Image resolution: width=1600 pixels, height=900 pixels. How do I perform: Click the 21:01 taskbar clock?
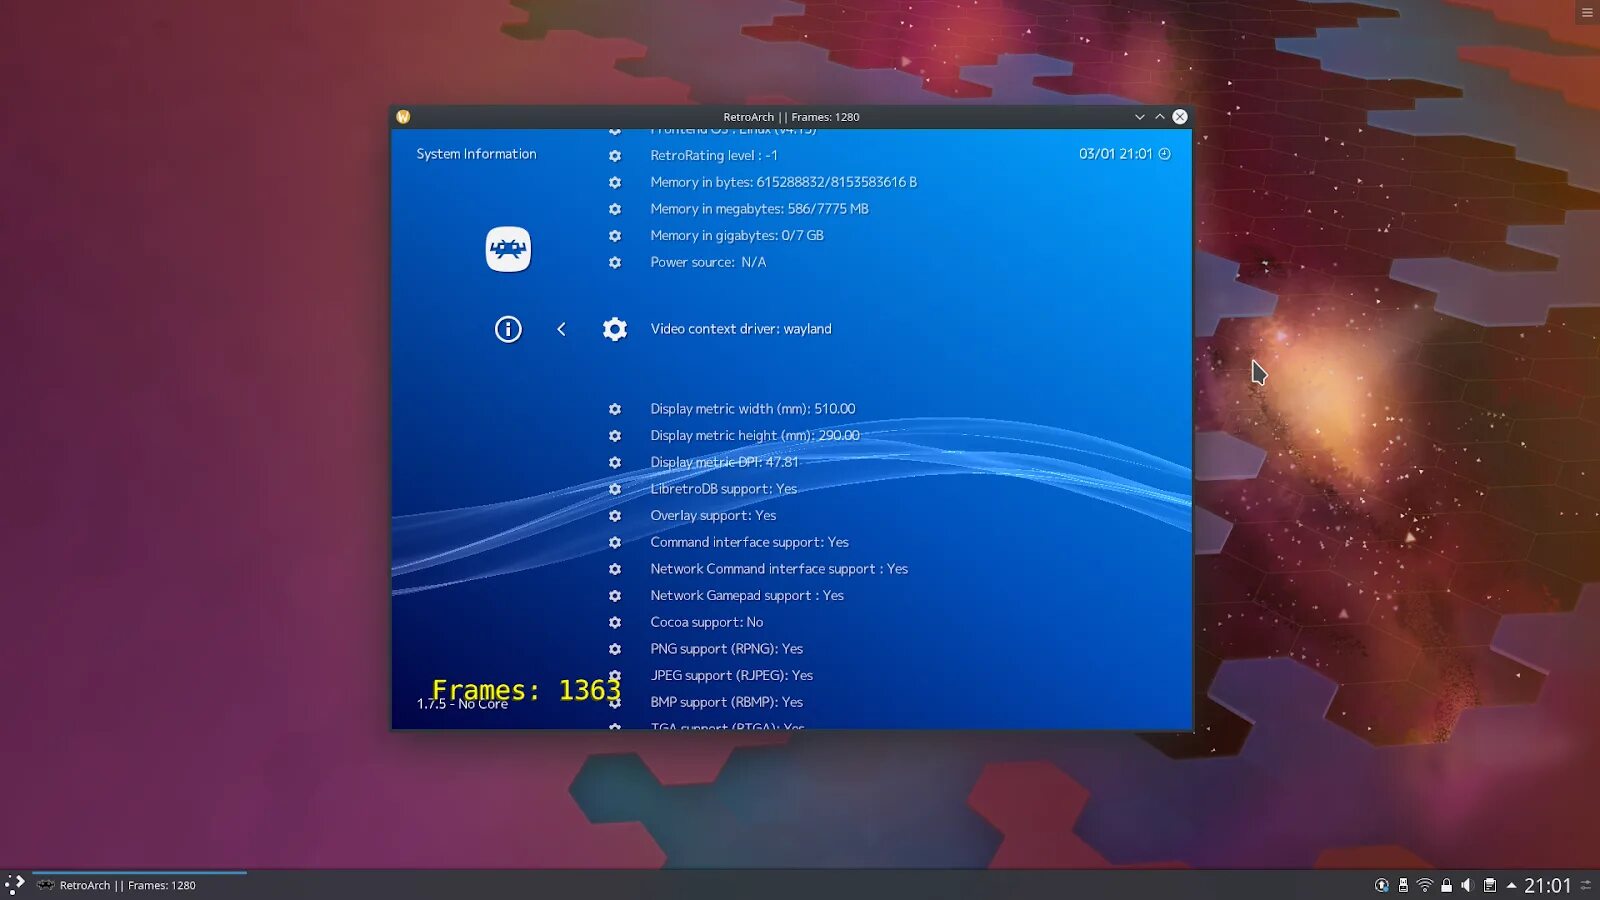click(x=1548, y=885)
